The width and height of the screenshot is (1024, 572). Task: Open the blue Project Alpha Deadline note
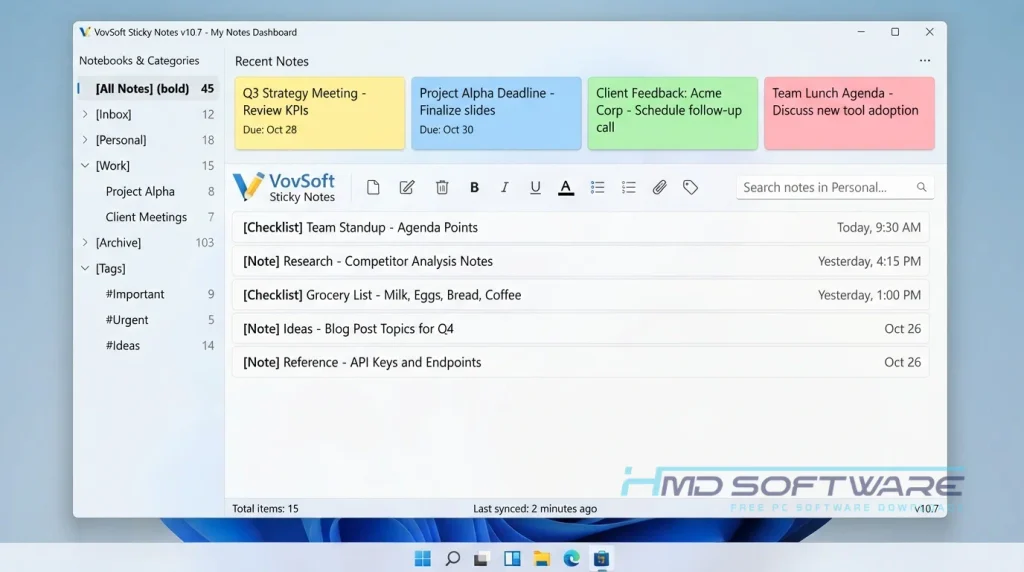coord(496,113)
